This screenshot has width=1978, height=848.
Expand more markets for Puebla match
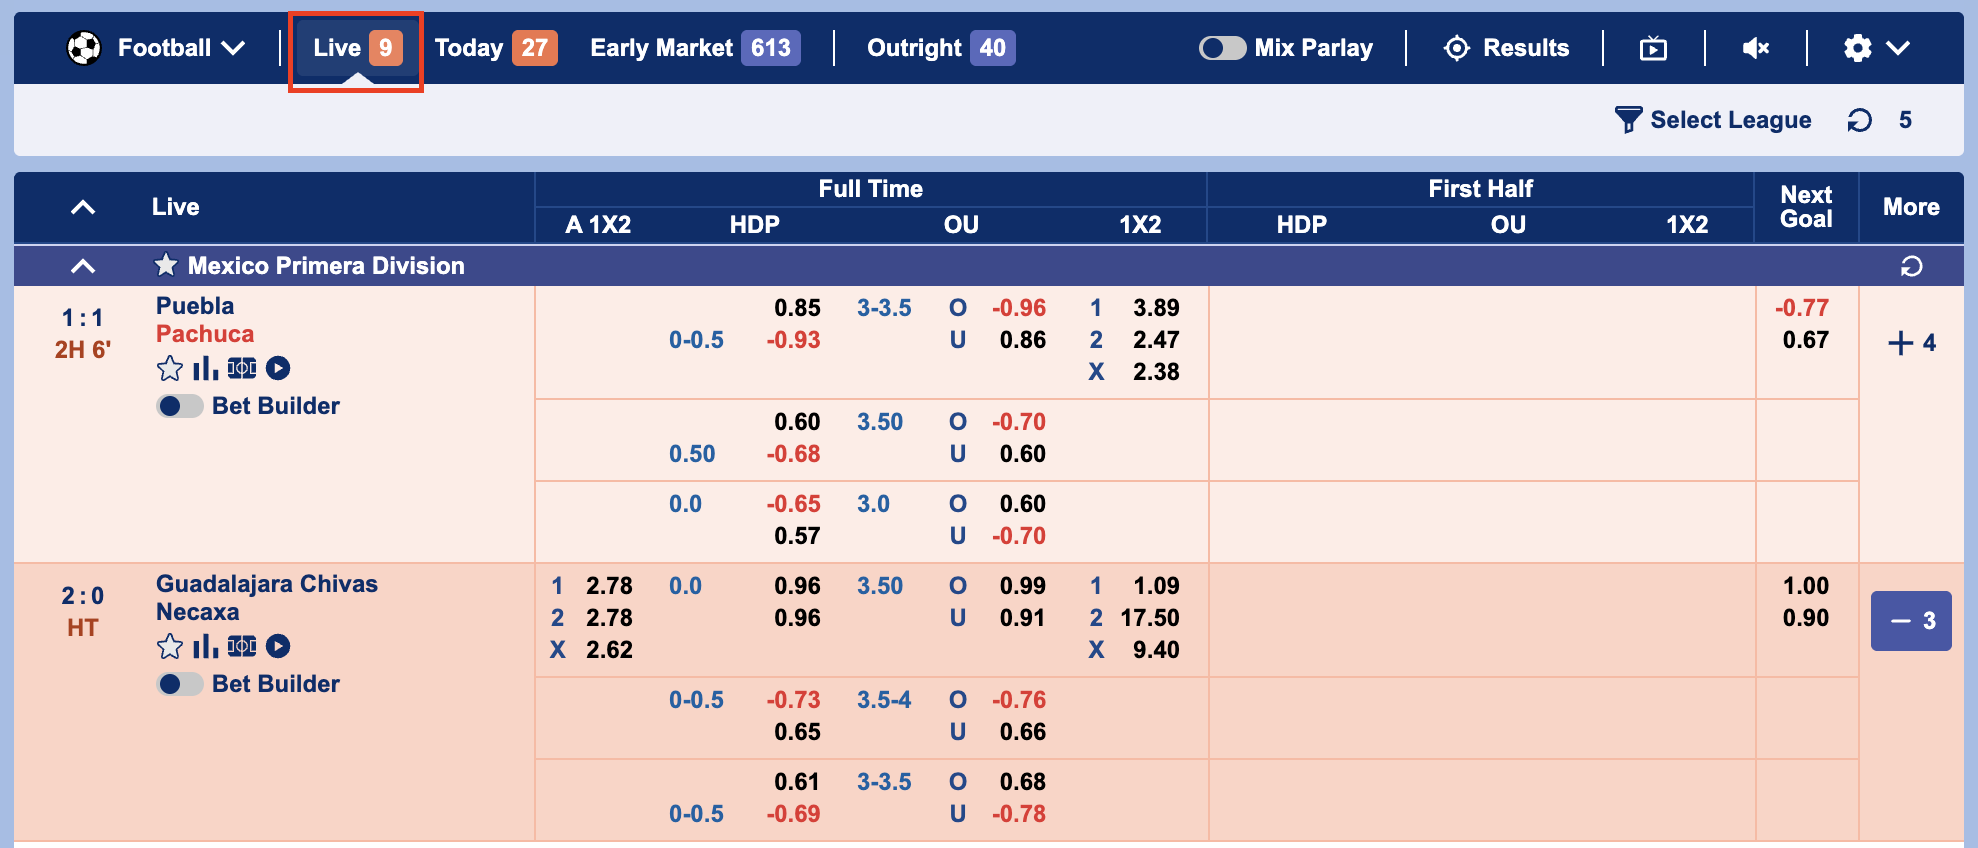(1911, 343)
